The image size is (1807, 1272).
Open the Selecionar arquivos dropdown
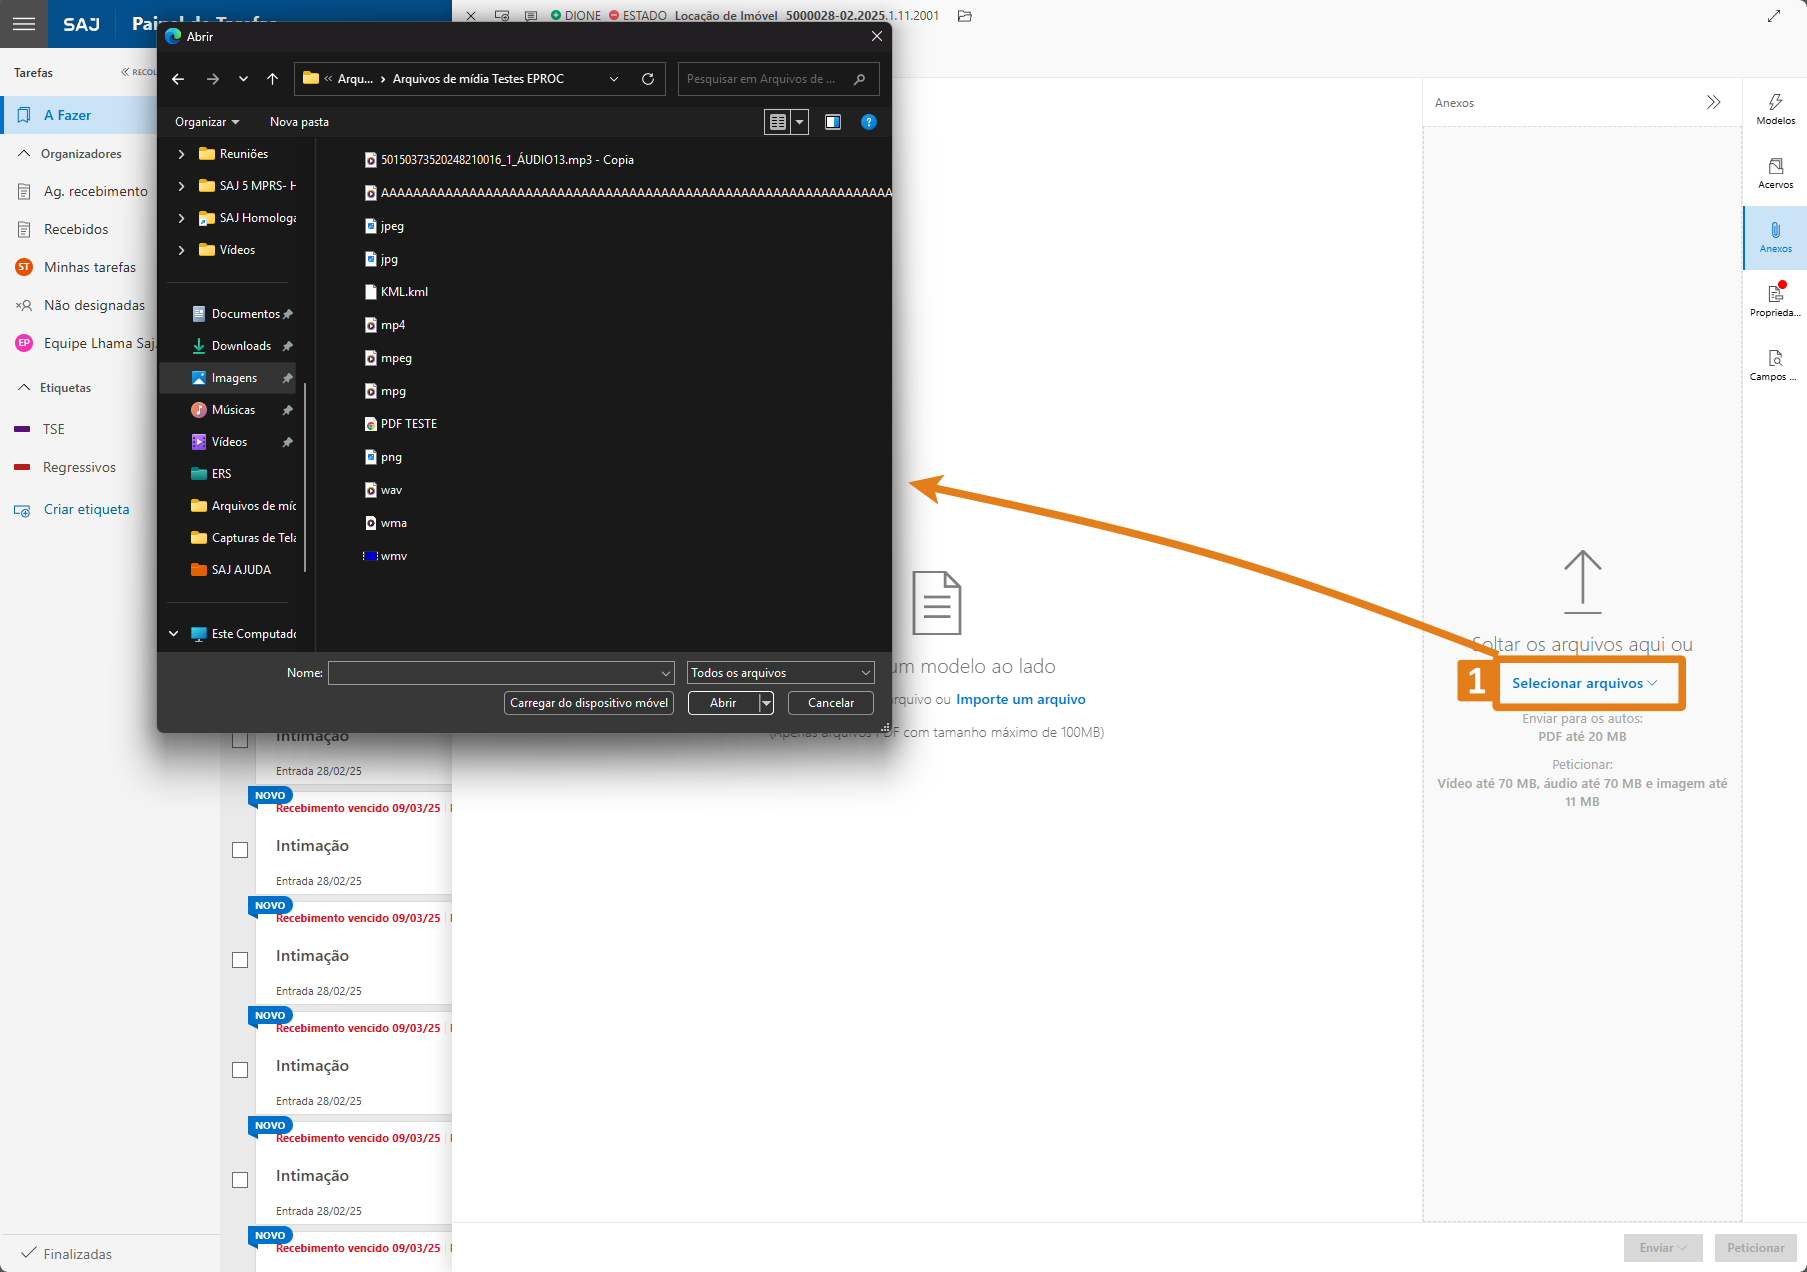tap(1584, 683)
